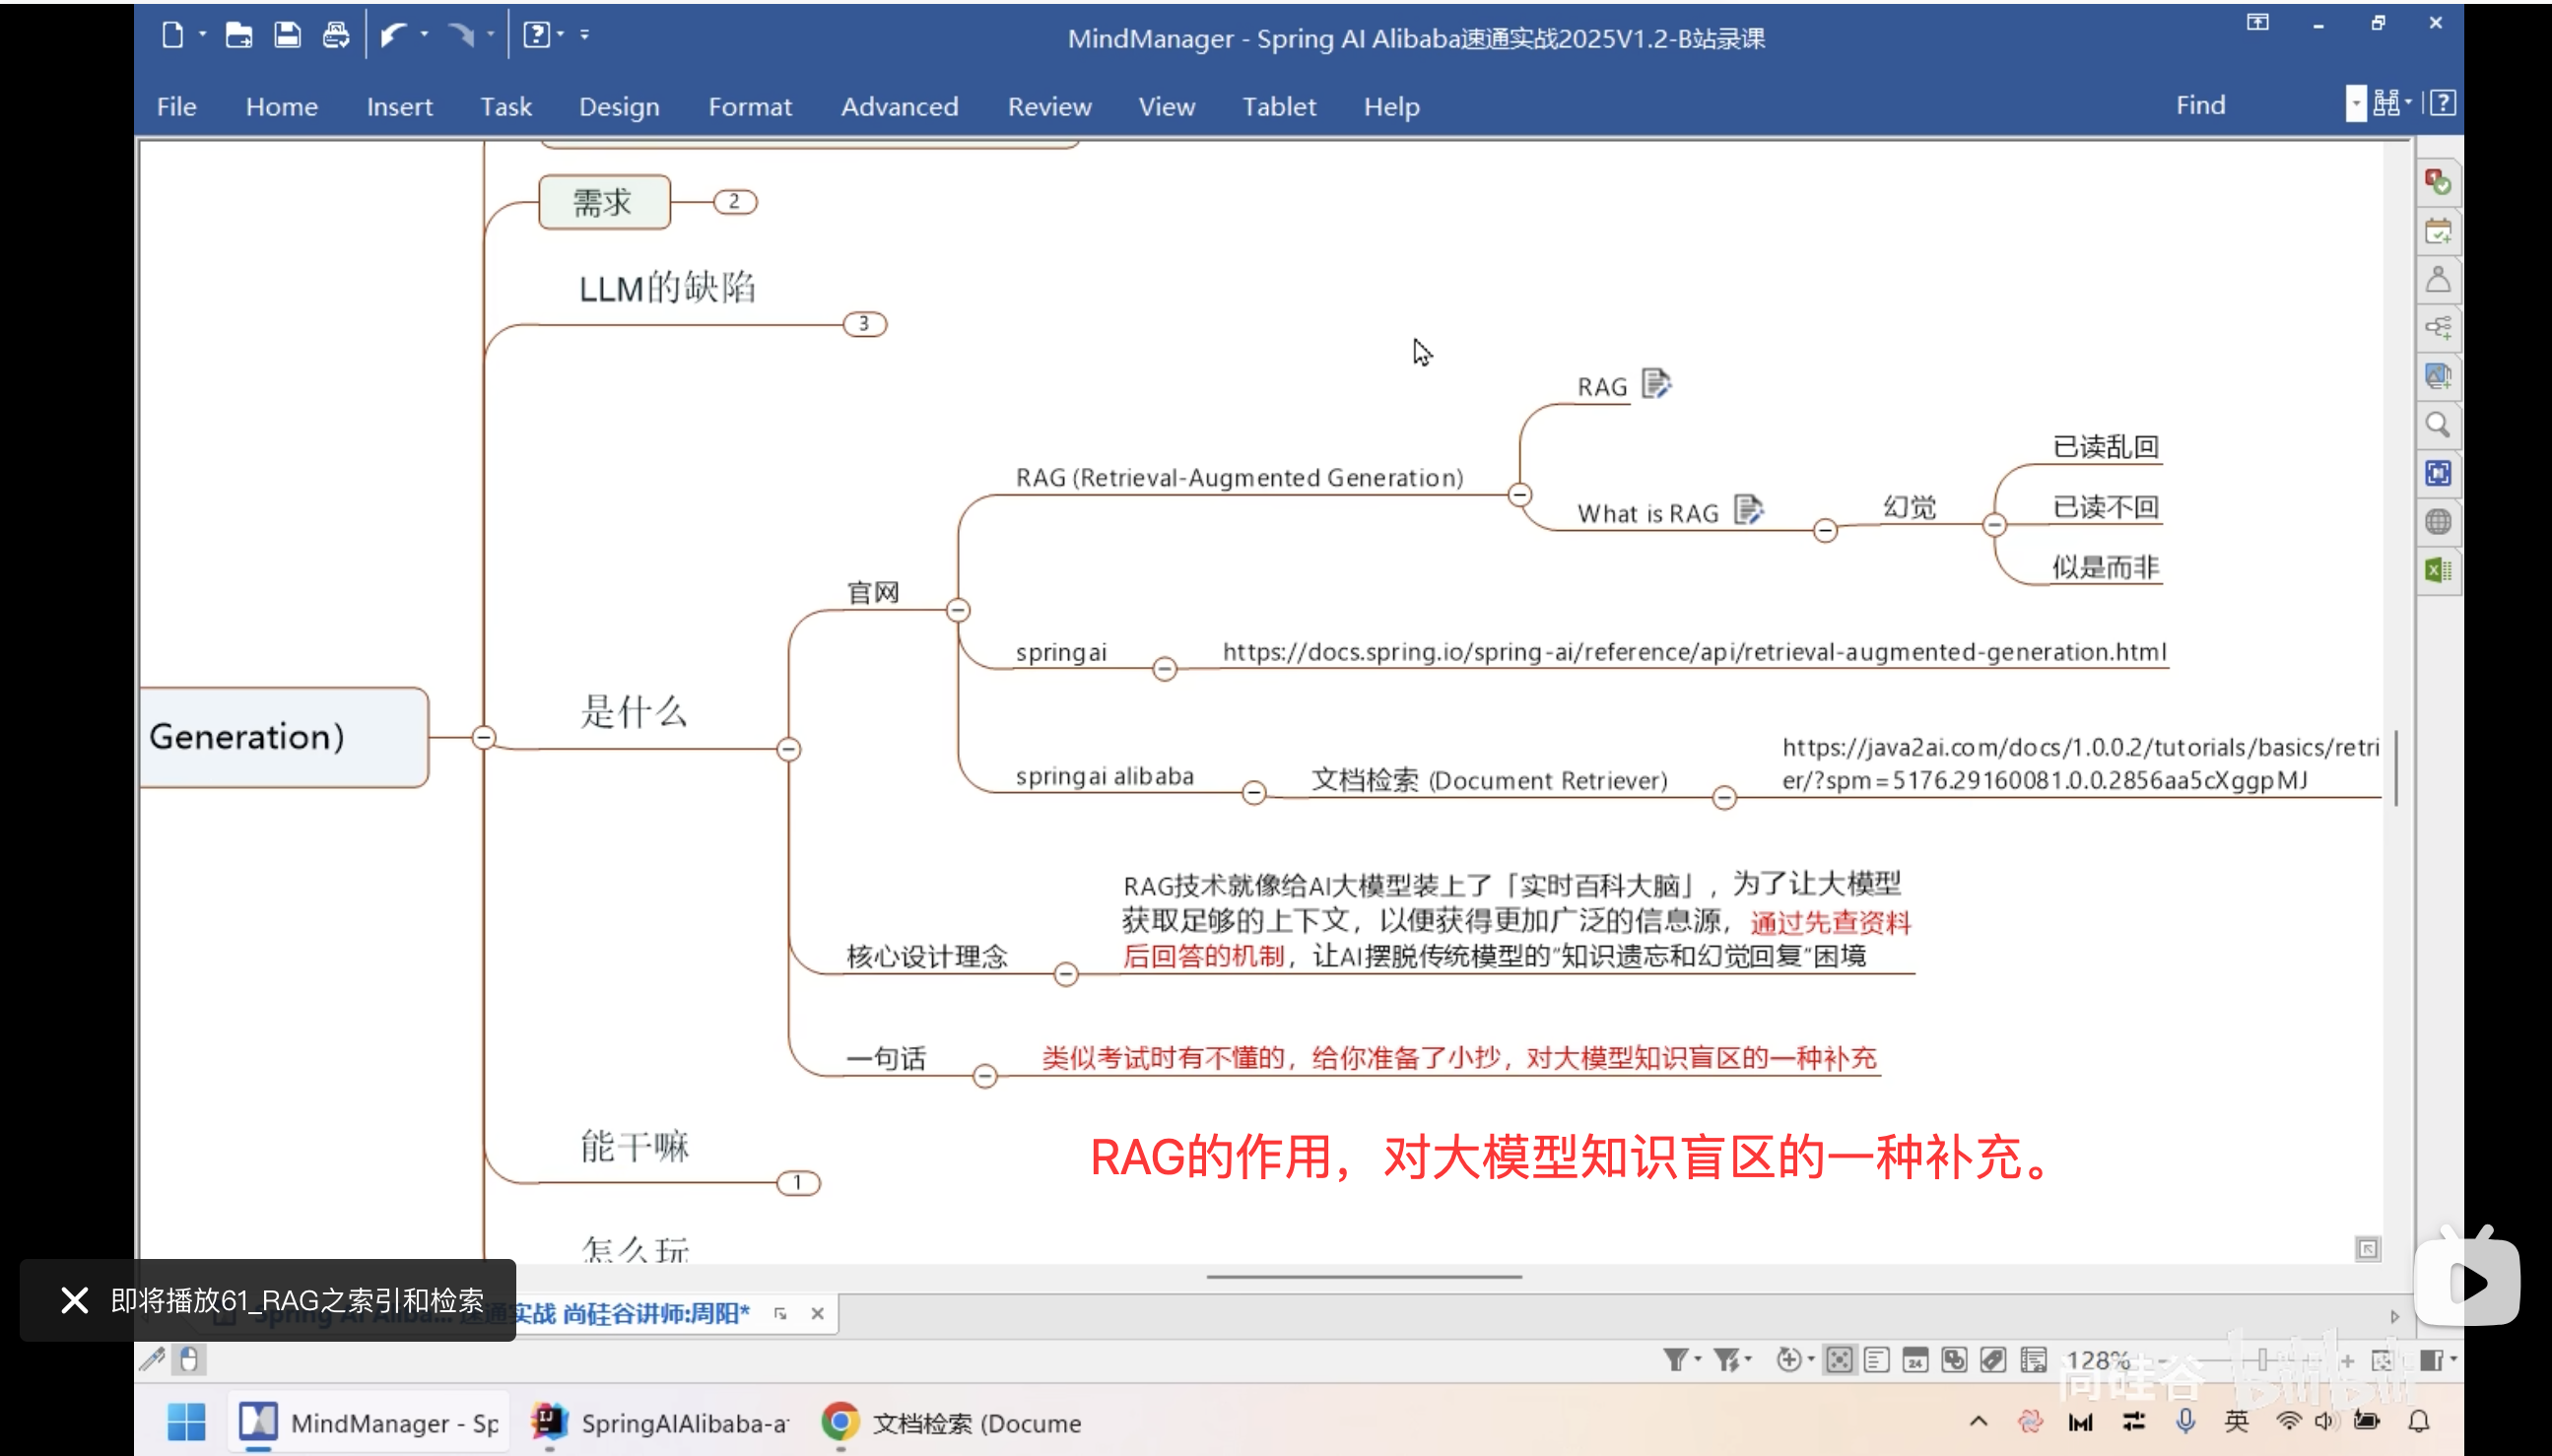The image size is (2552, 1456).
Task: Save the map using the Save icon
Action: click(287, 35)
